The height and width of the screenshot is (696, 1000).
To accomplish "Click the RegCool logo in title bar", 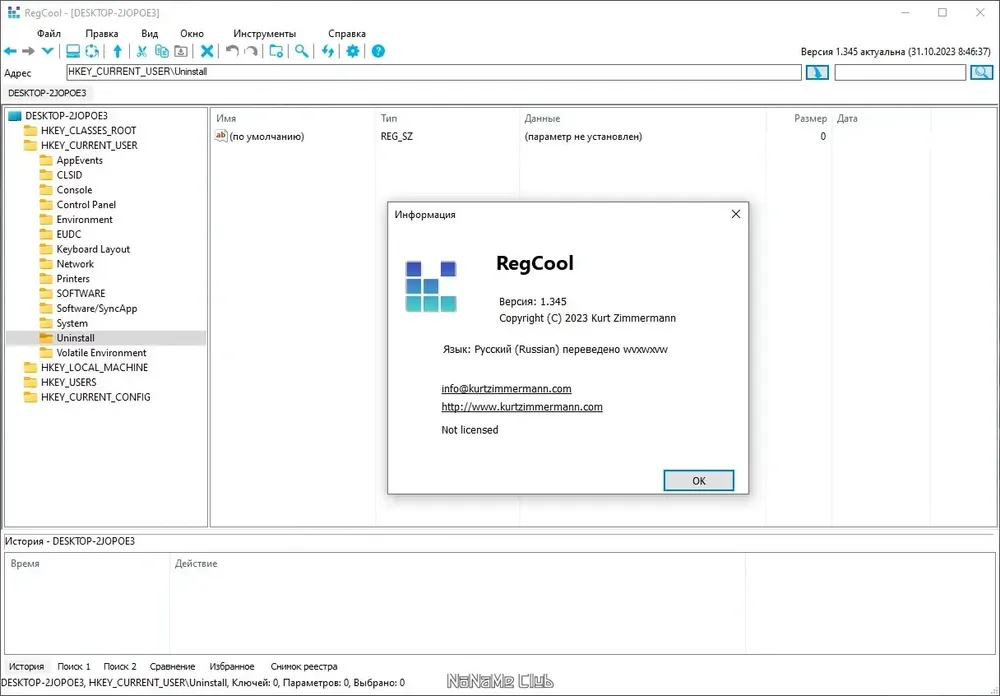I will tap(13, 13).
